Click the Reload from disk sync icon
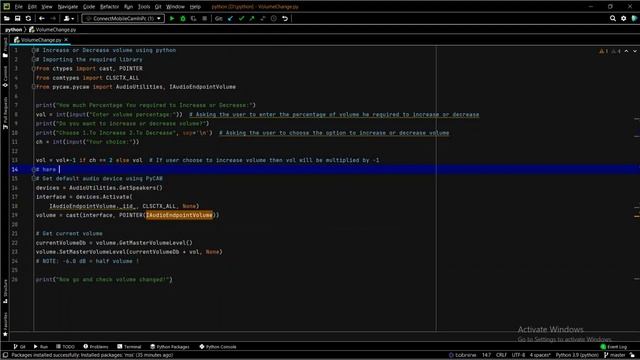This screenshot has height=360, width=640. pyautogui.click(x=28, y=18)
